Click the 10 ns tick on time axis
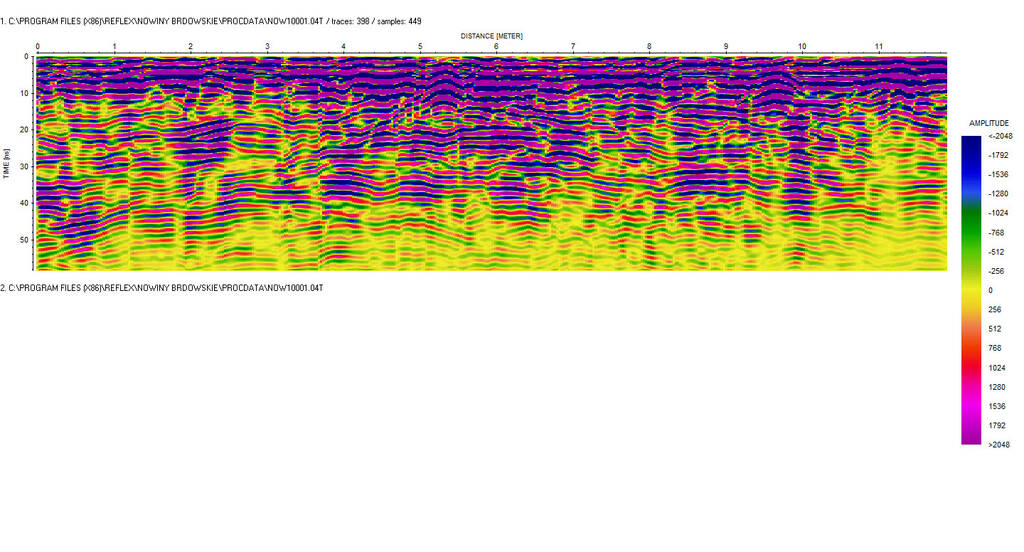 (22, 93)
